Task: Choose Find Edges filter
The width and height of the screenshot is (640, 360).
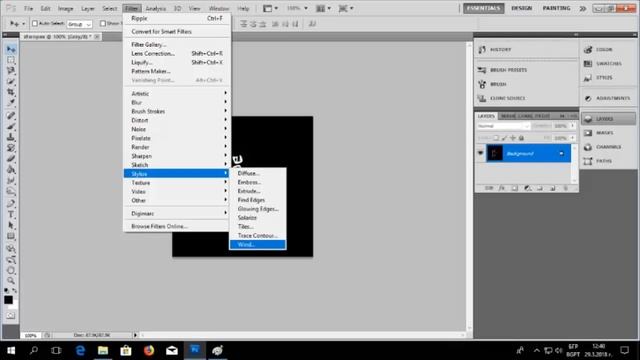Action: (x=258, y=200)
